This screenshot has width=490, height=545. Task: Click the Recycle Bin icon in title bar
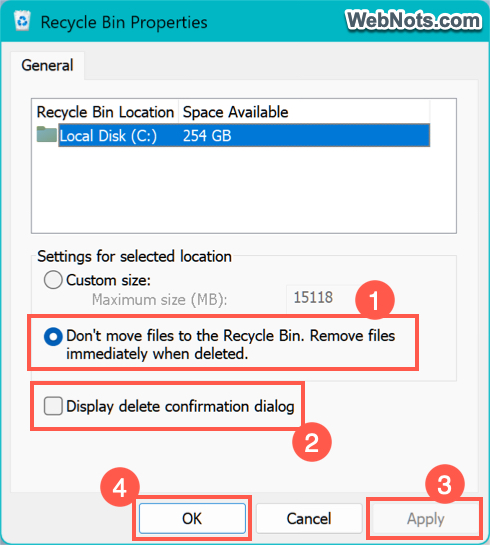click(x=23, y=21)
